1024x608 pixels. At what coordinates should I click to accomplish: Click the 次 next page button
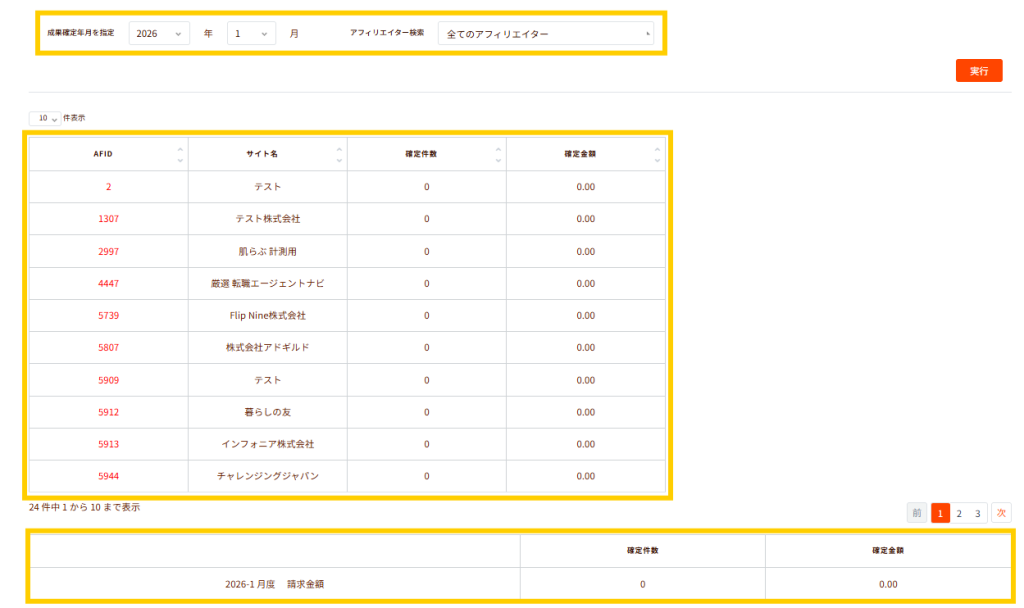click(1001, 513)
